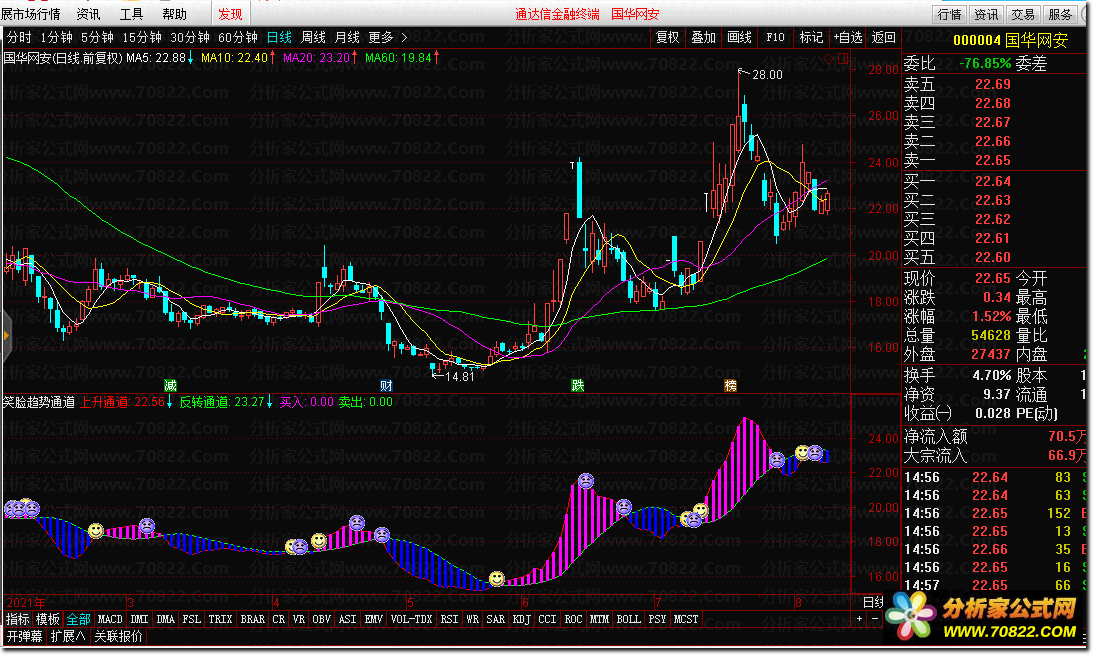Click the 跌 event marker on the chart
1095x656 pixels.
pyautogui.click(x=578, y=386)
